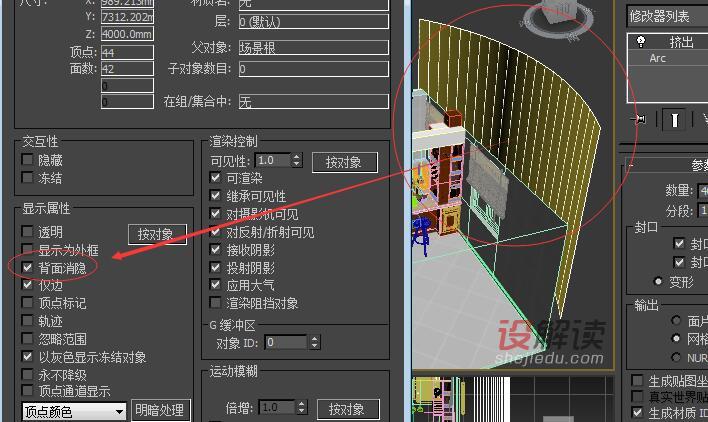Enable the 顶点标记 checkbox
Screen dimensions: 708x422
[28, 302]
